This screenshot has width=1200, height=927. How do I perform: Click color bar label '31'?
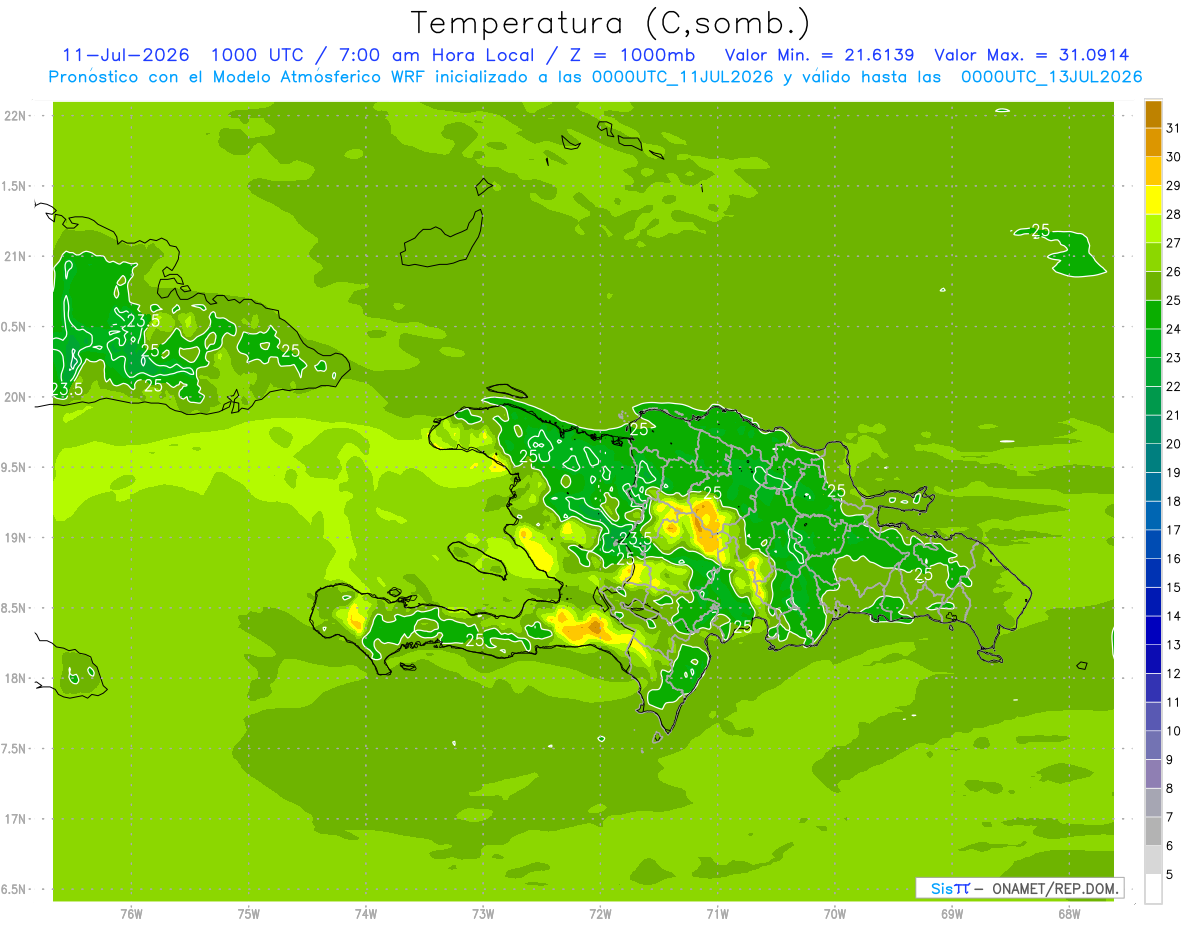click(1174, 128)
